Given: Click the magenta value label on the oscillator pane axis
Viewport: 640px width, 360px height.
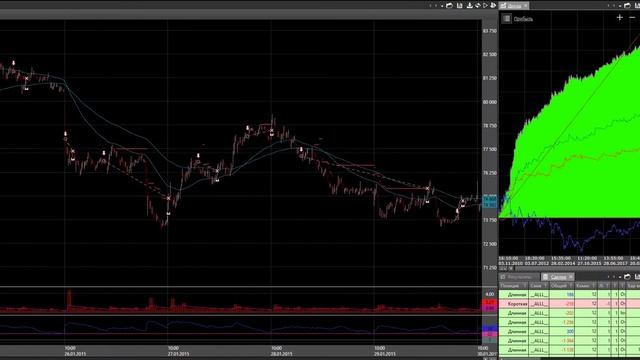Looking at the screenshot, I should click(489, 334).
